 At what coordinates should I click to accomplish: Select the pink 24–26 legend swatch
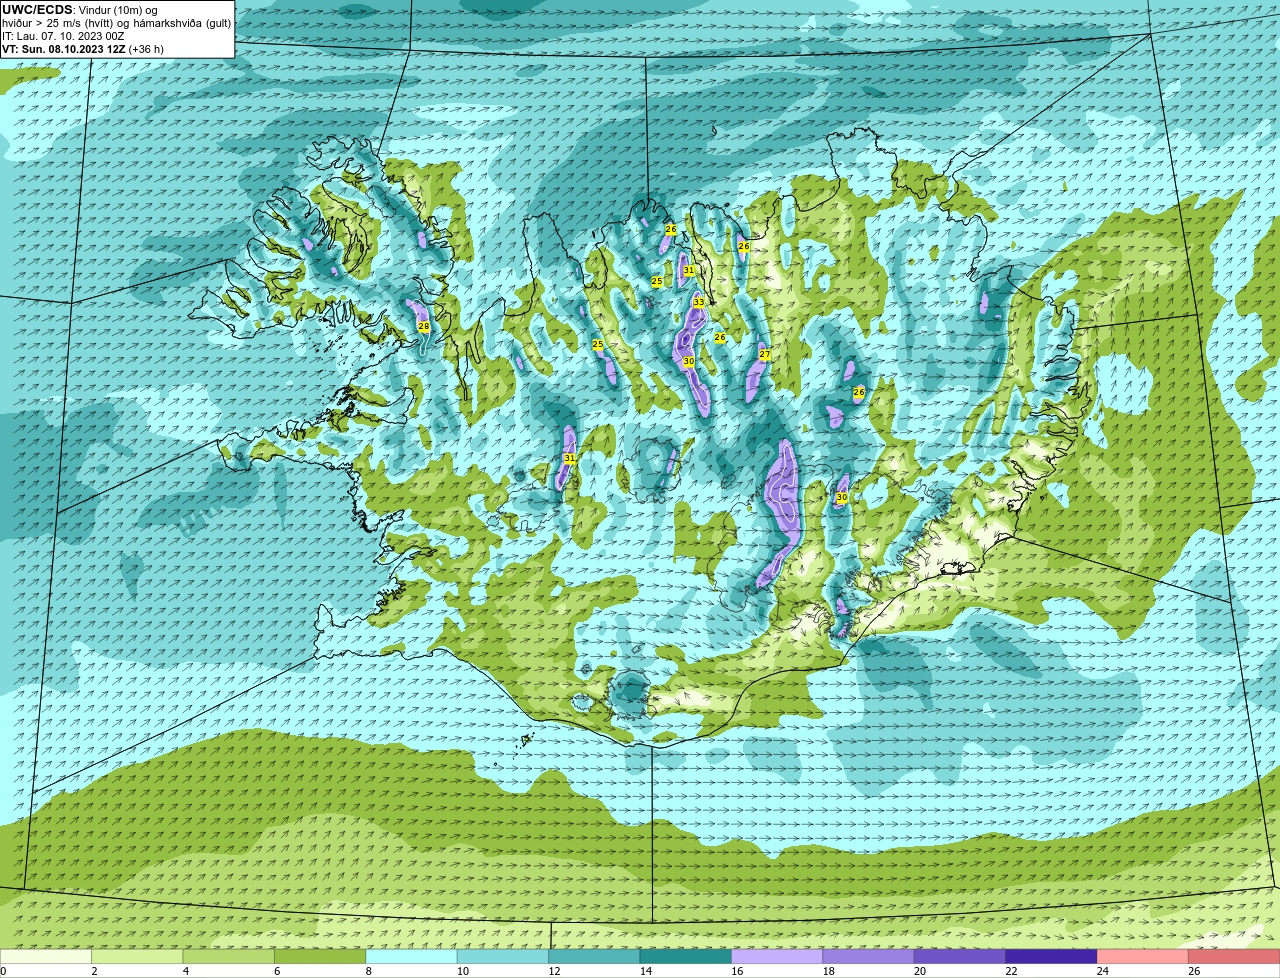(x=1143, y=957)
